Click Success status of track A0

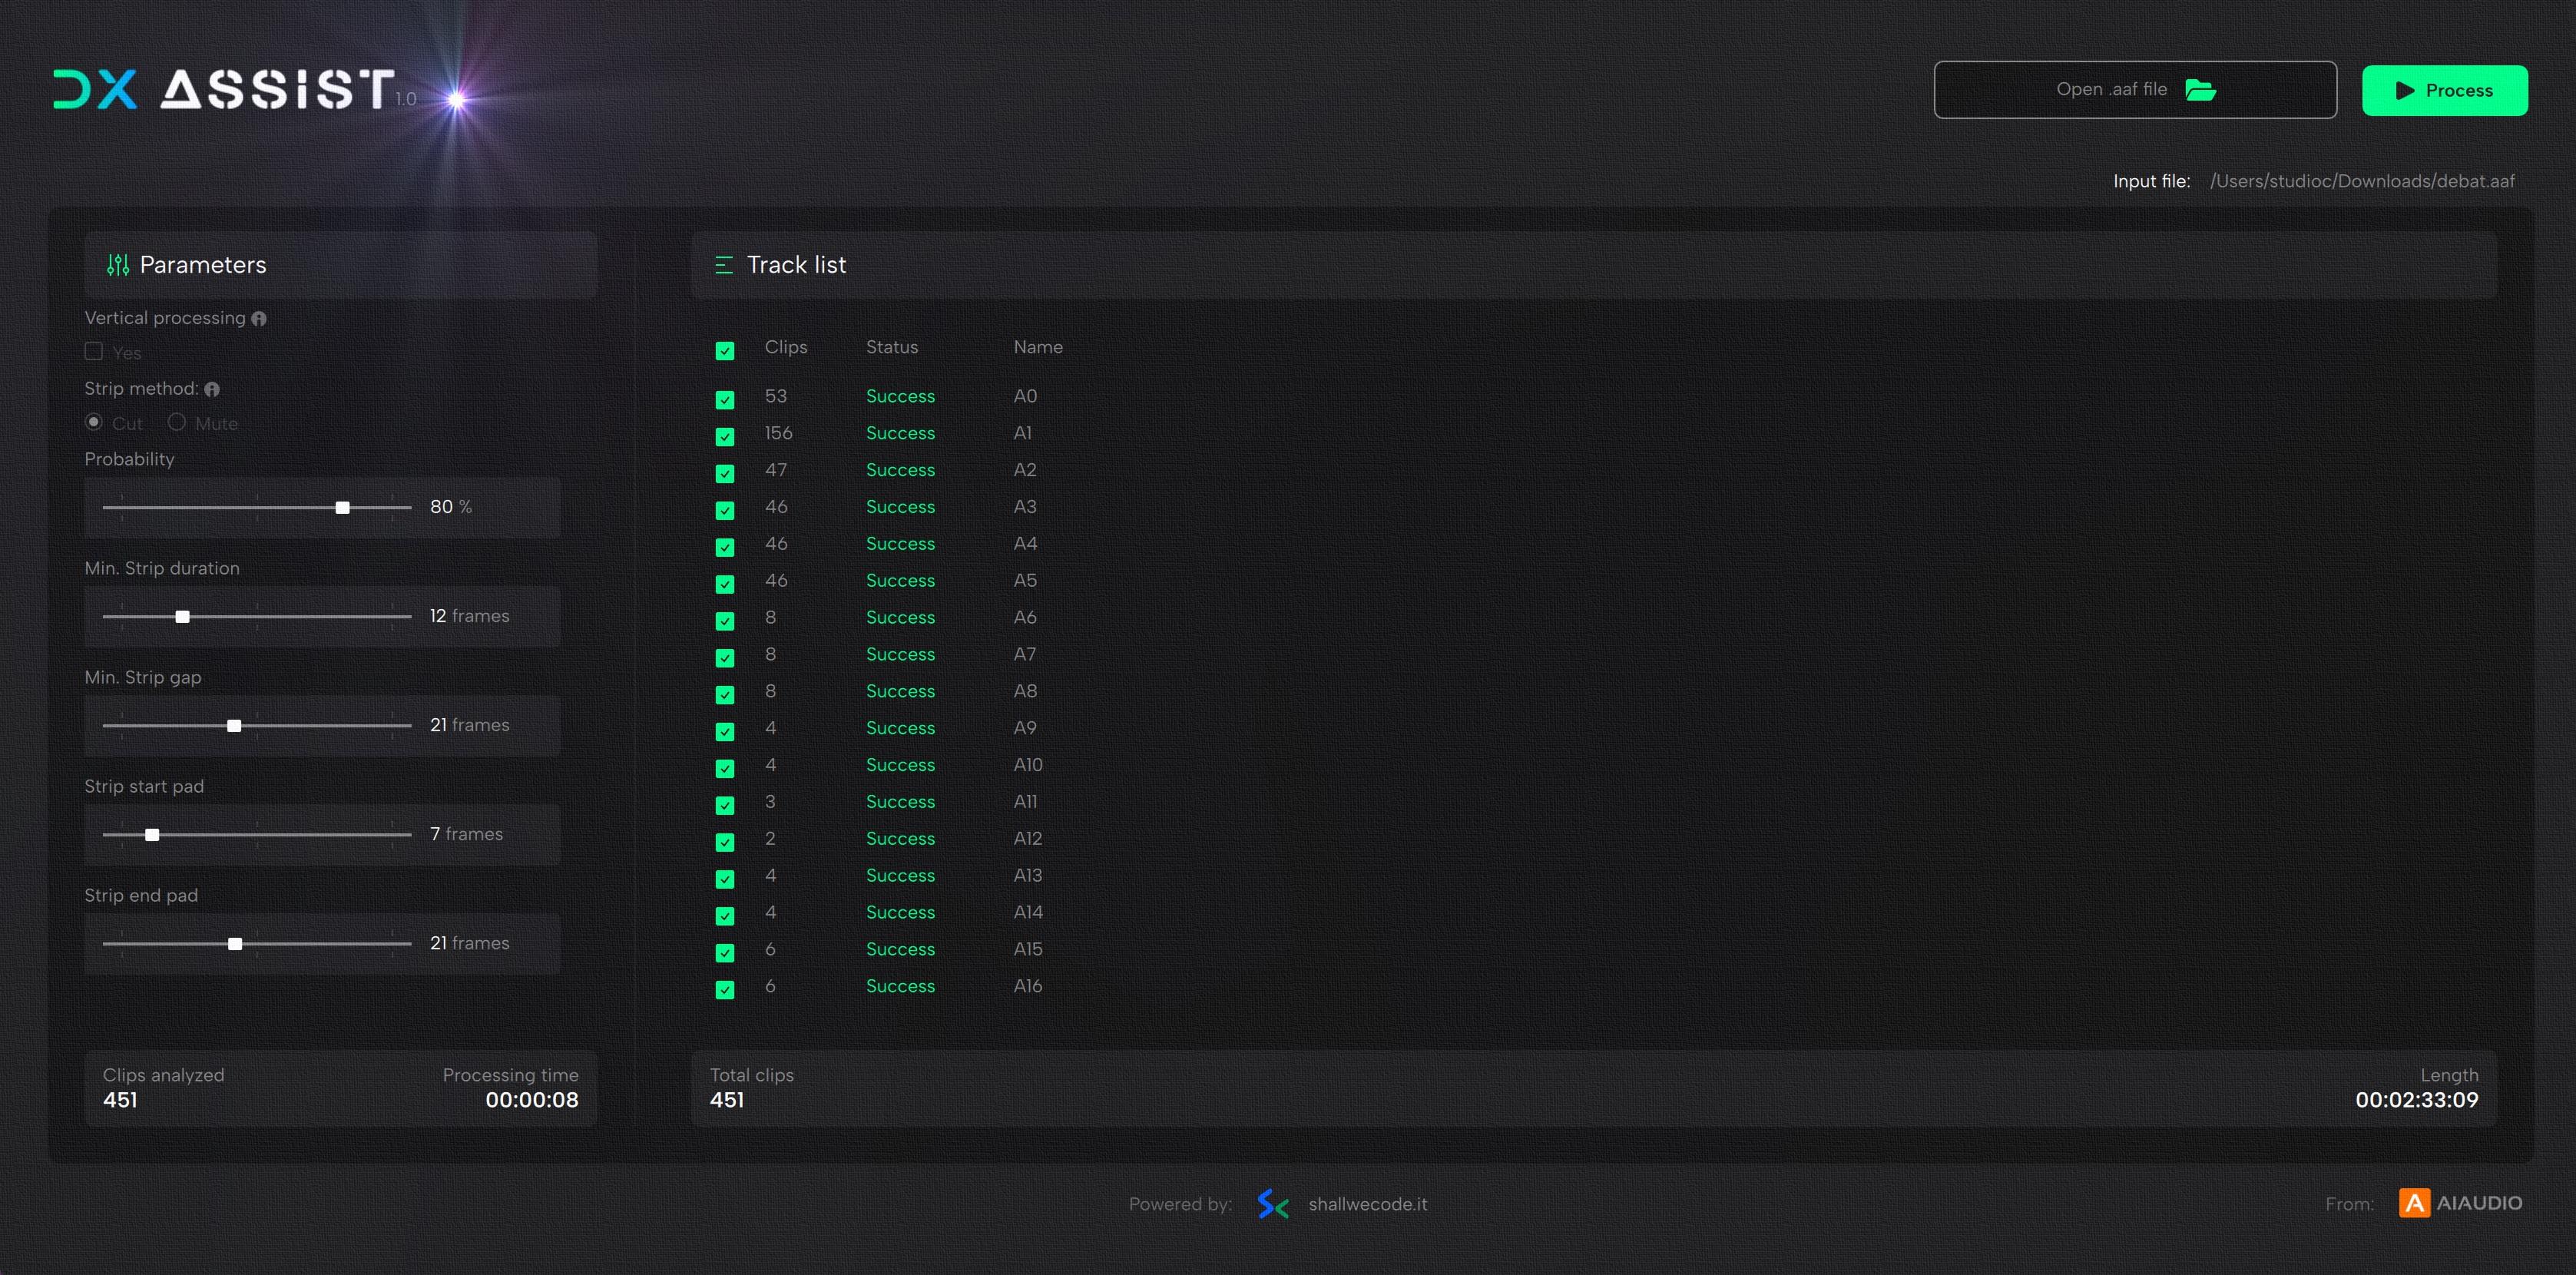tap(900, 396)
